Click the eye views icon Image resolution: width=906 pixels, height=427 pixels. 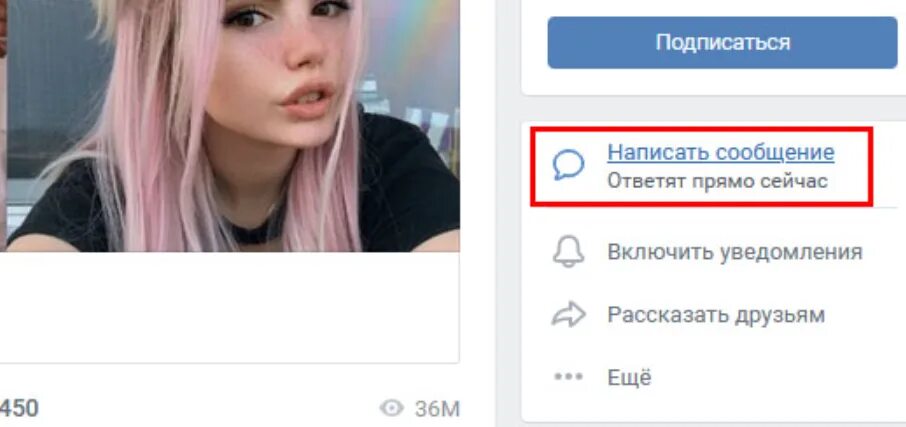pos(391,409)
